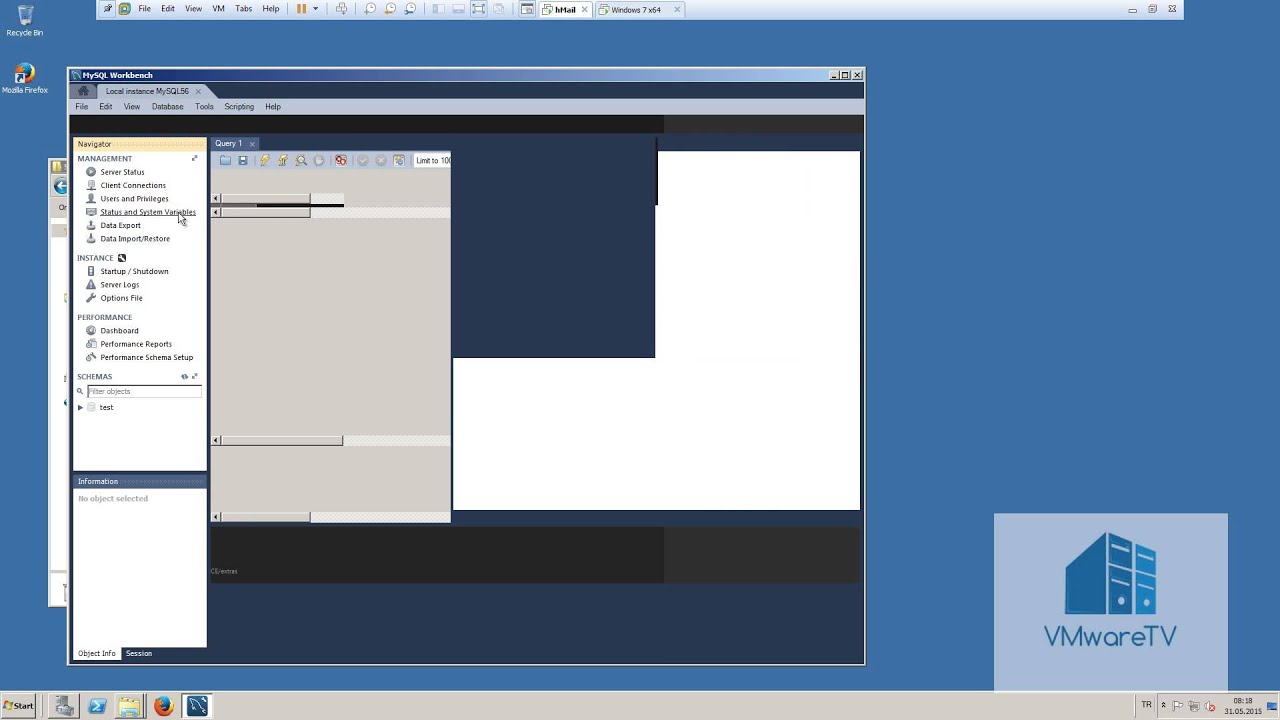This screenshot has height=720, width=1280.
Task: Open VMware VM menu
Action: pos(218,8)
